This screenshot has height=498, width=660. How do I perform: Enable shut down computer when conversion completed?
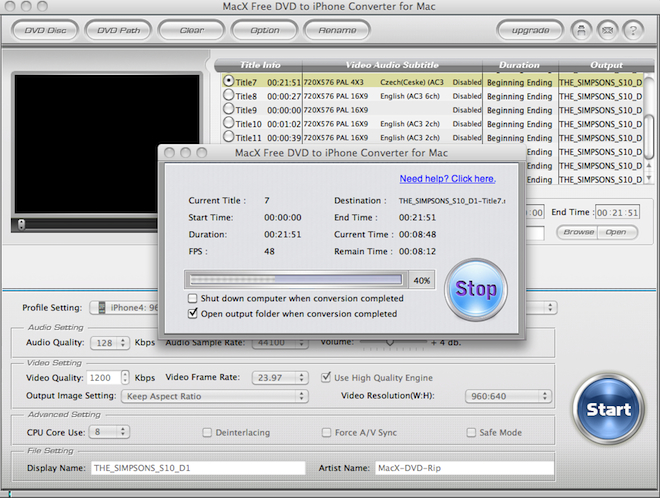pyautogui.click(x=193, y=298)
